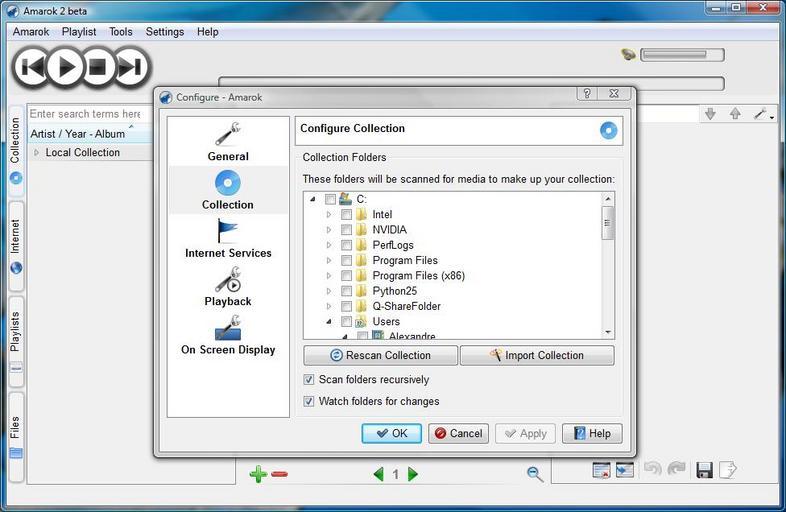Skip to next track button
The width and height of the screenshot is (786, 512).
[132, 67]
